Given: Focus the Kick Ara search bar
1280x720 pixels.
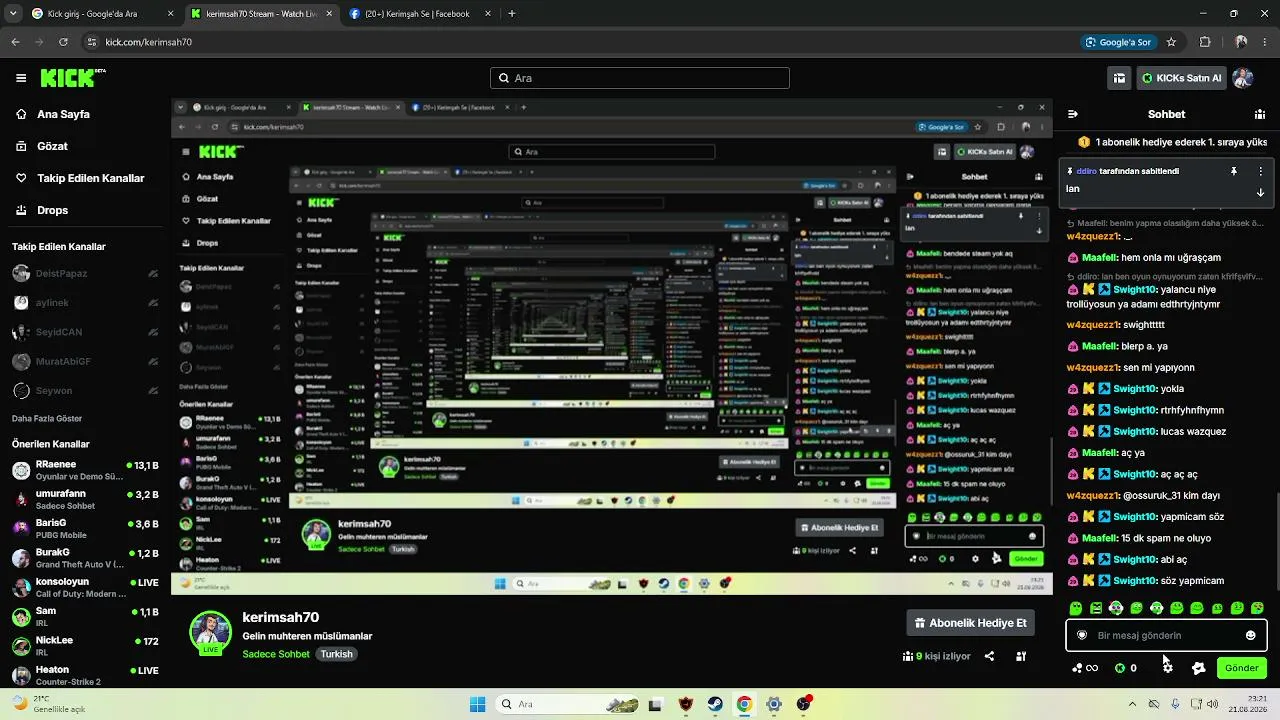Looking at the screenshot, I should (x=640, y=78).
